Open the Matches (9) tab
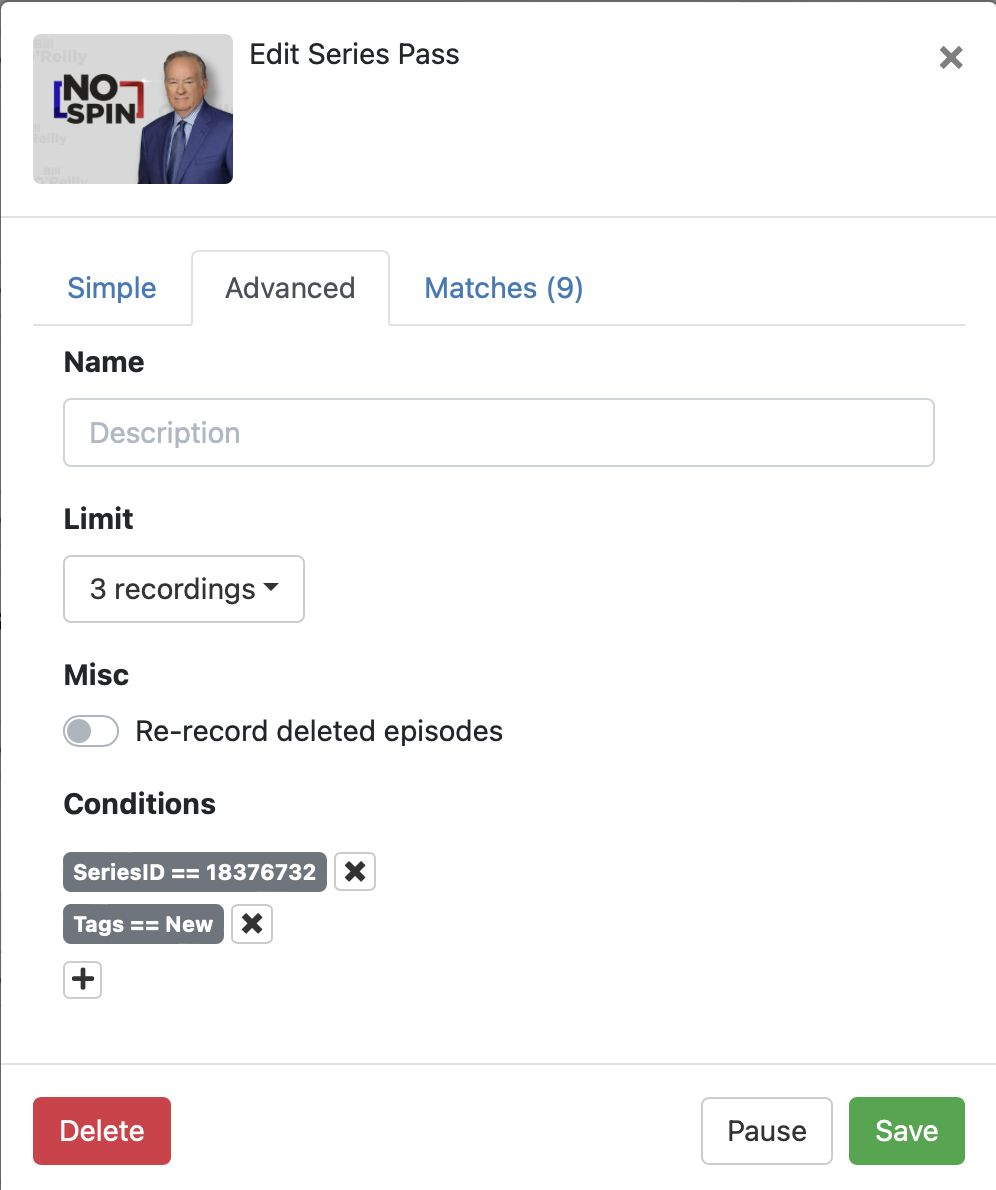This screenshot has width=996, height=1190. click(504, 288)
